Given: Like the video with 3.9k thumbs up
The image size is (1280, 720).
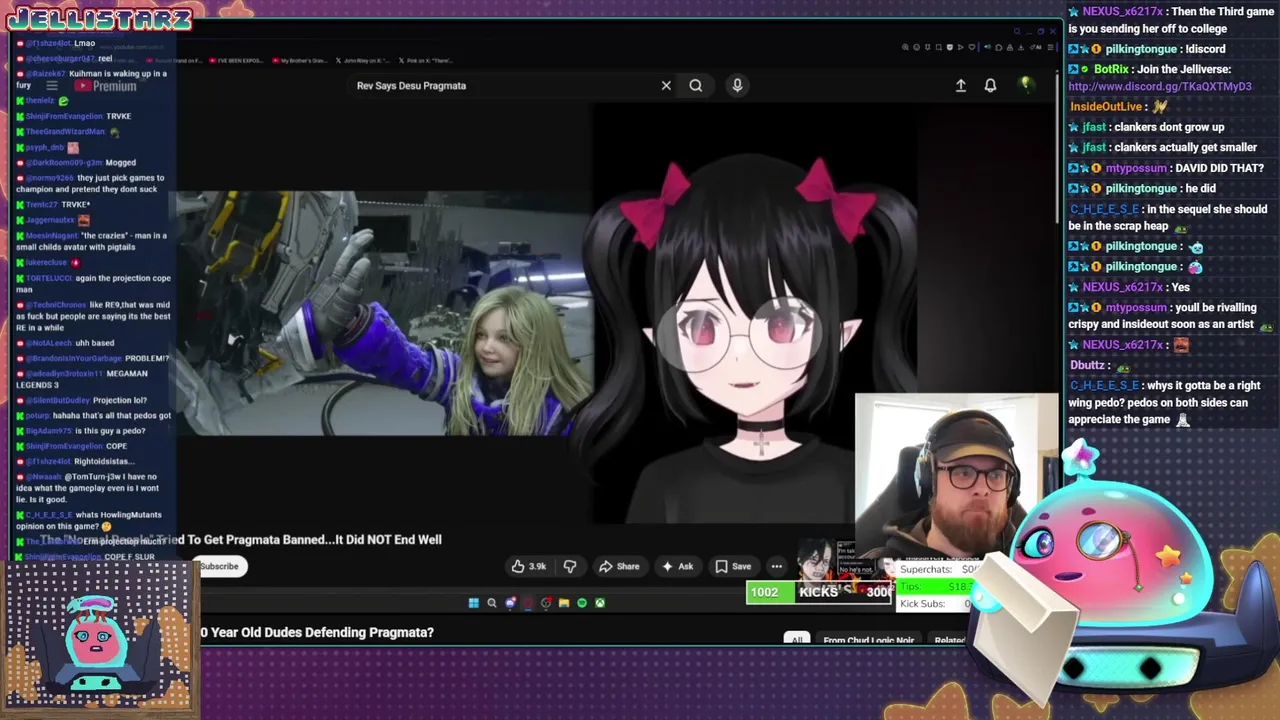Looking at the screenshot, I should 528,566.
